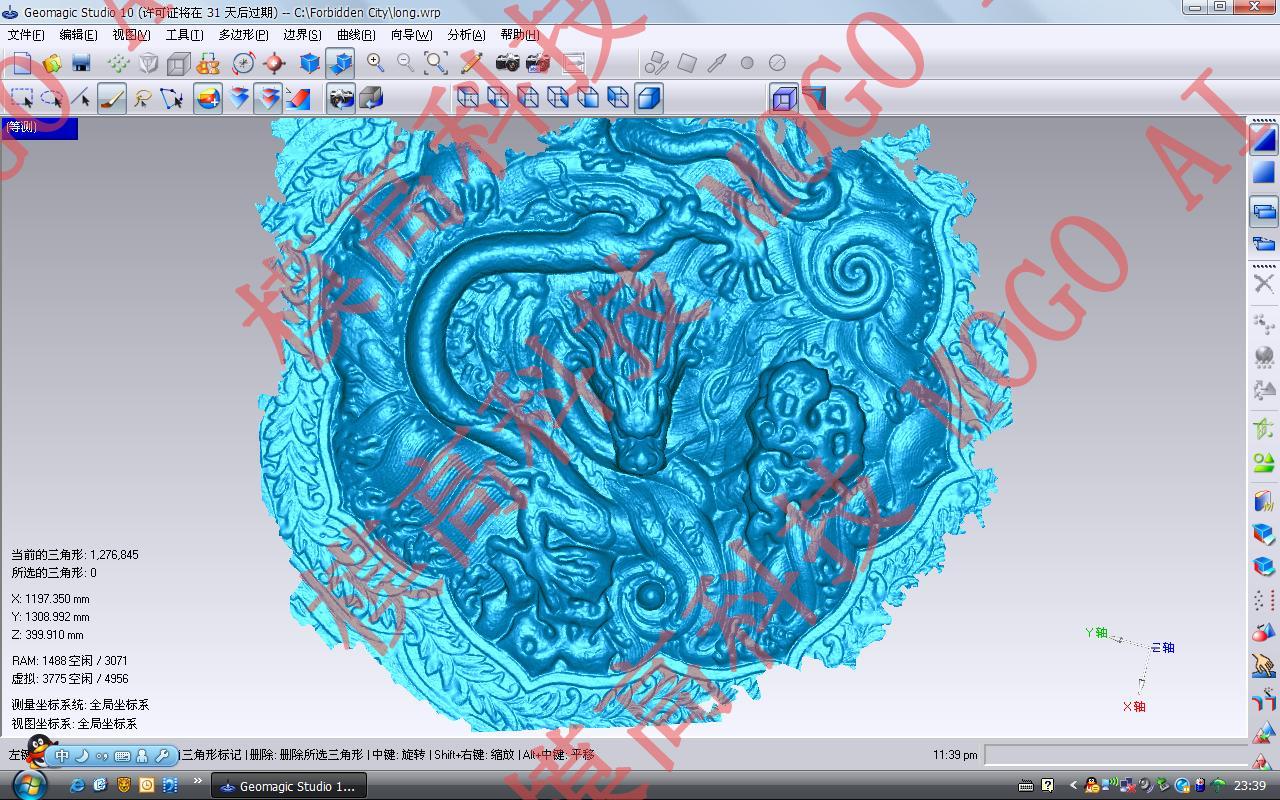The height and width of the screenshot is (800, 1280).
Task: Select the line selection tool
Action: coord(82,98)
